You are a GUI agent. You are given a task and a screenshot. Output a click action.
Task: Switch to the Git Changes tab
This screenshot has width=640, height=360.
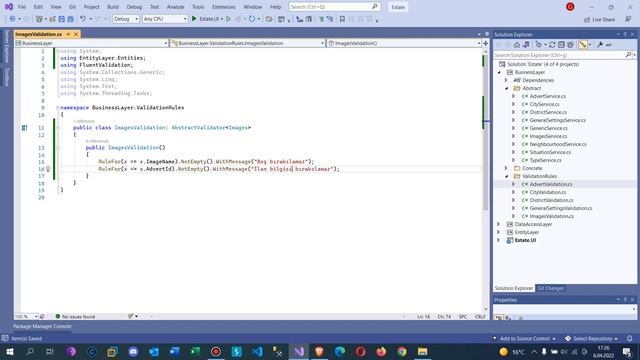coord(550,288)
